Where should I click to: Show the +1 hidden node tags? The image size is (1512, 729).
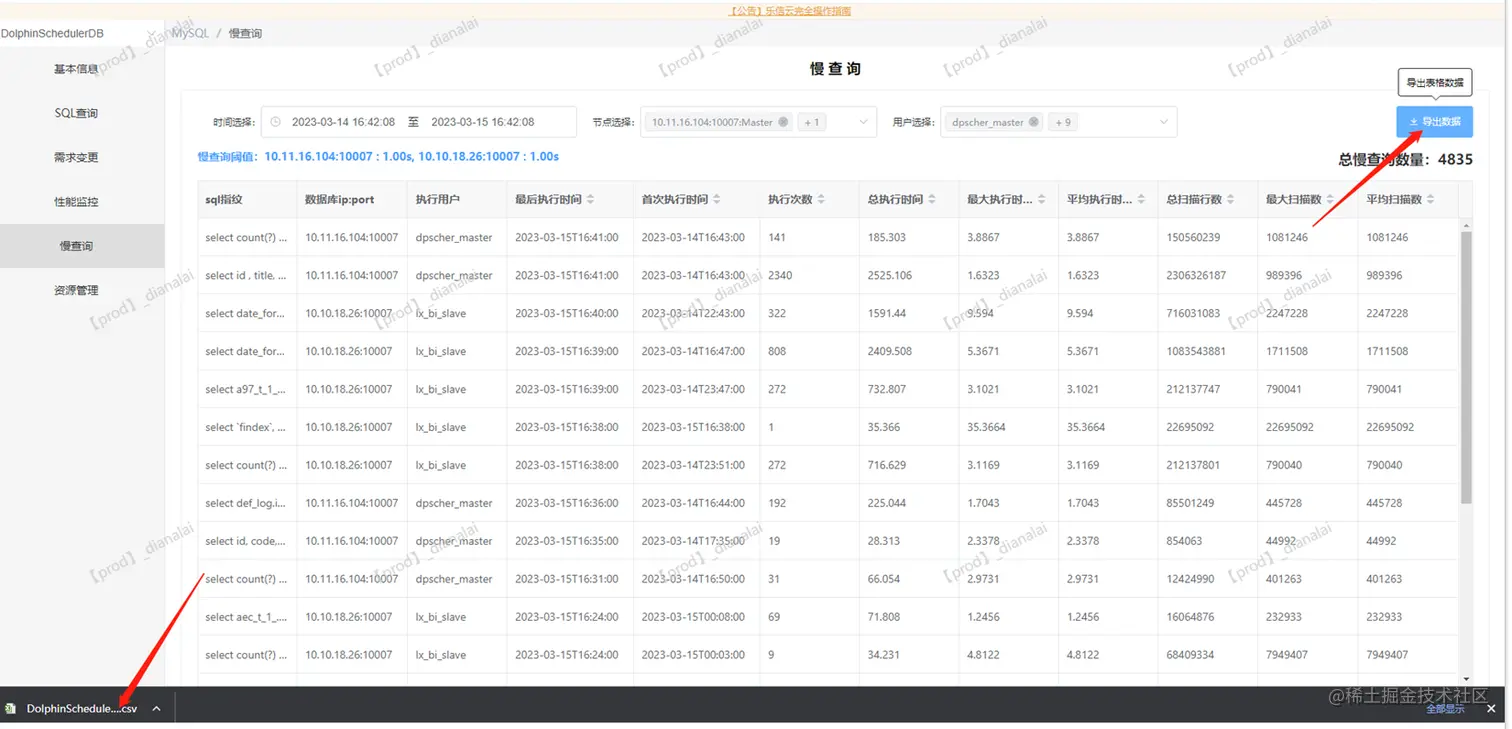812,122
